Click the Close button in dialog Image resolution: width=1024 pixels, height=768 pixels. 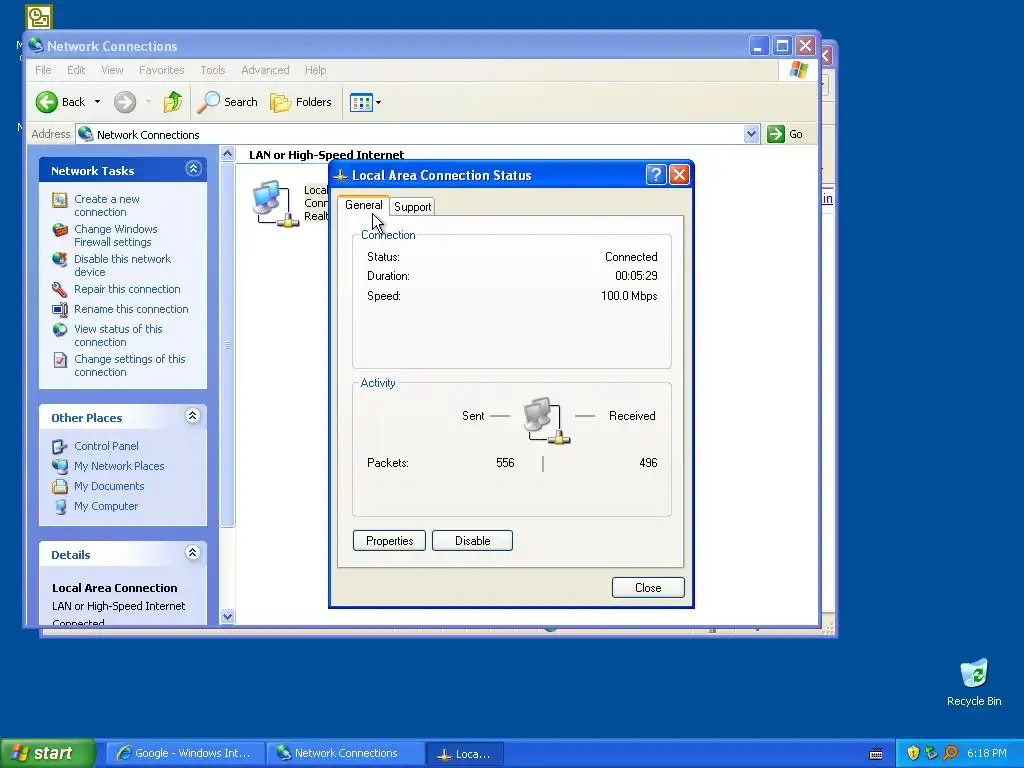click(648, 588)
